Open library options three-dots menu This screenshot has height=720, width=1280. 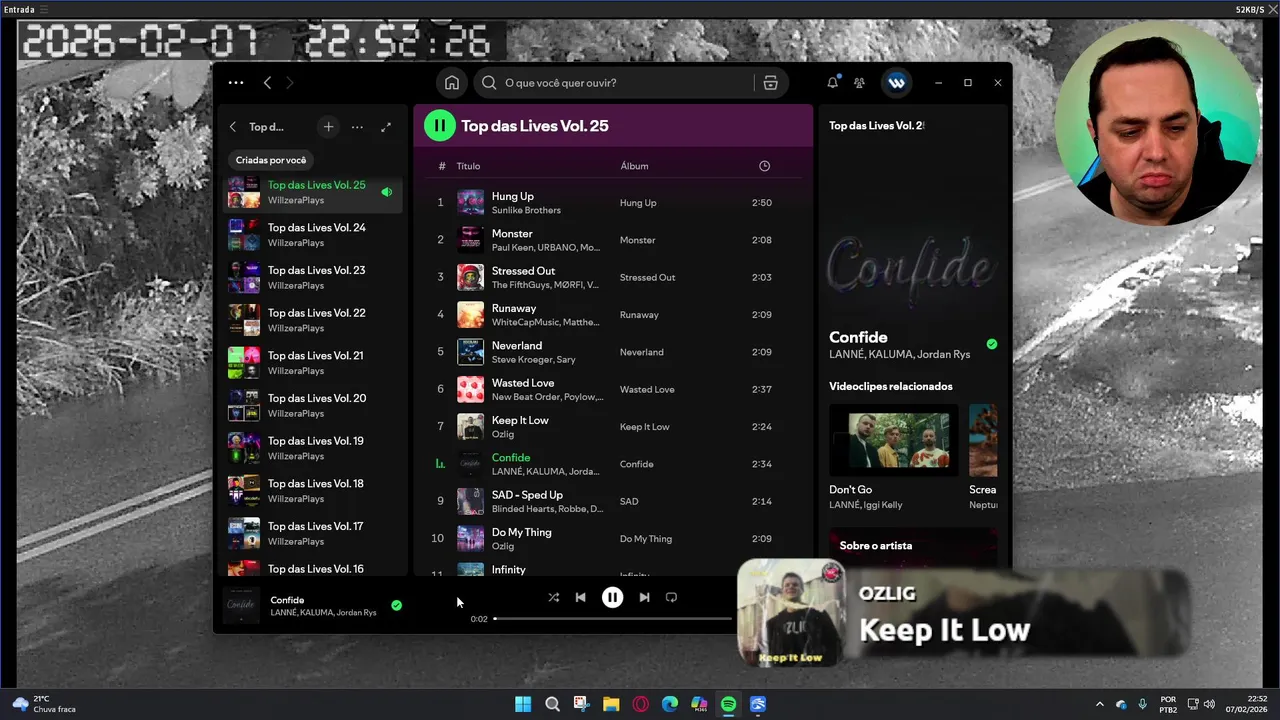[357, 127]
